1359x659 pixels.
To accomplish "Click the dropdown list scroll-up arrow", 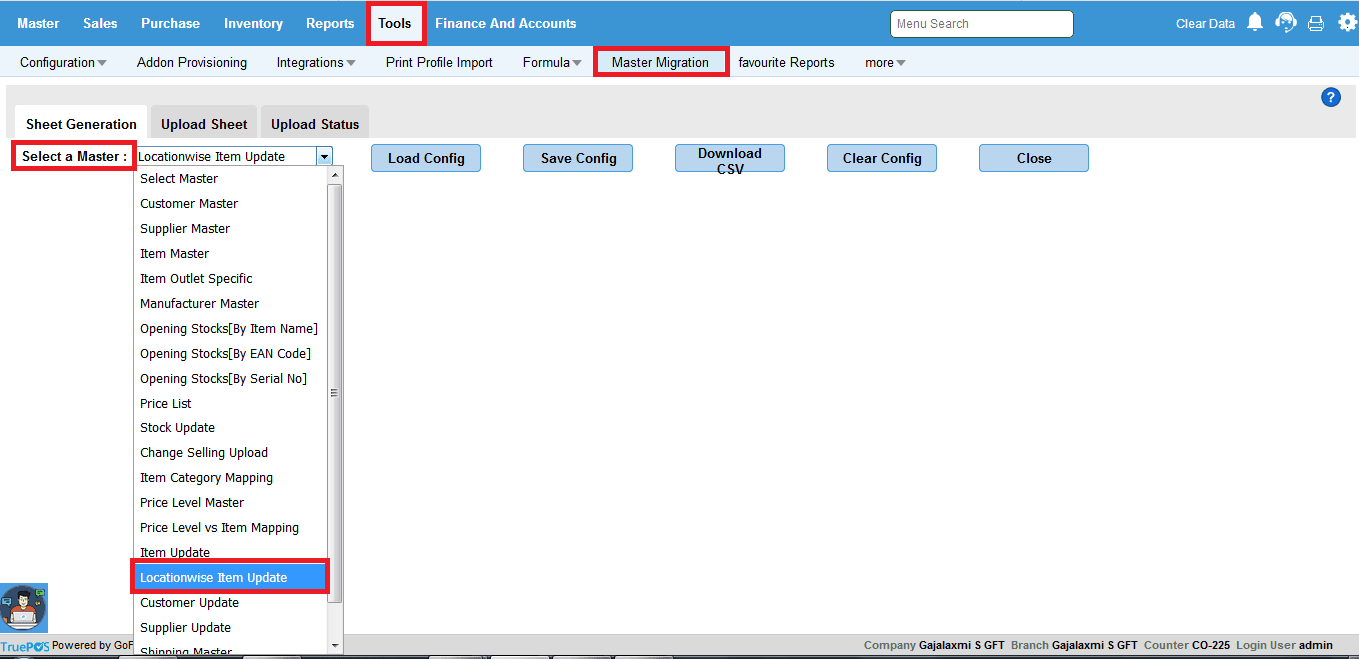I will coord(335,174).
